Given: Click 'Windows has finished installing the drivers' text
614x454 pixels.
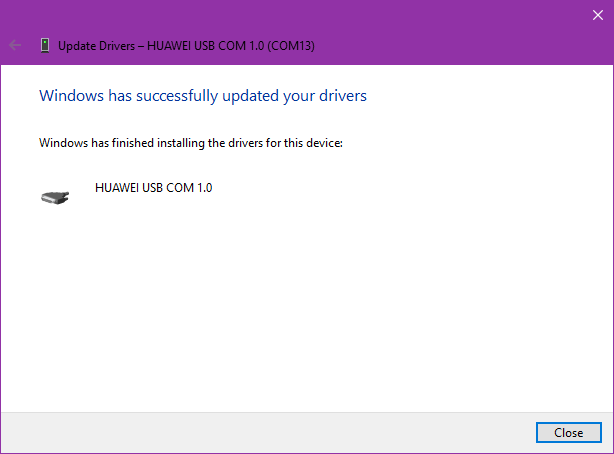Looking at the screenshot, I should [x=191, y=143].
